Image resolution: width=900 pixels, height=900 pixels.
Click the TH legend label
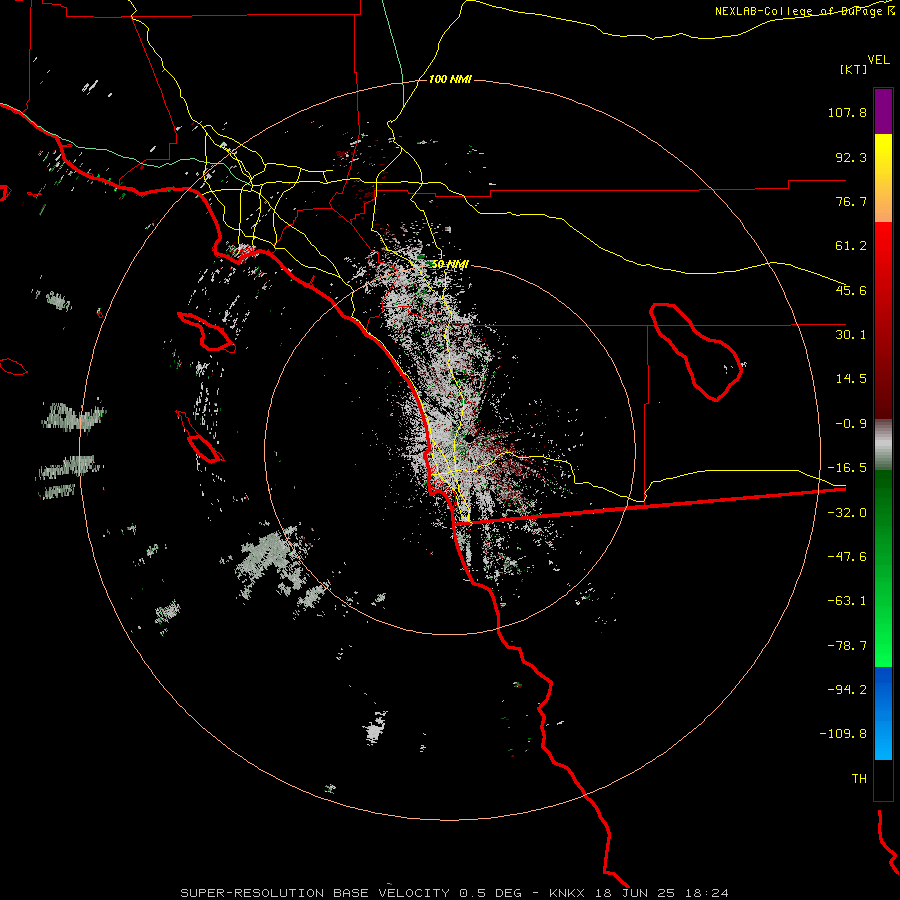pos(859,779)
